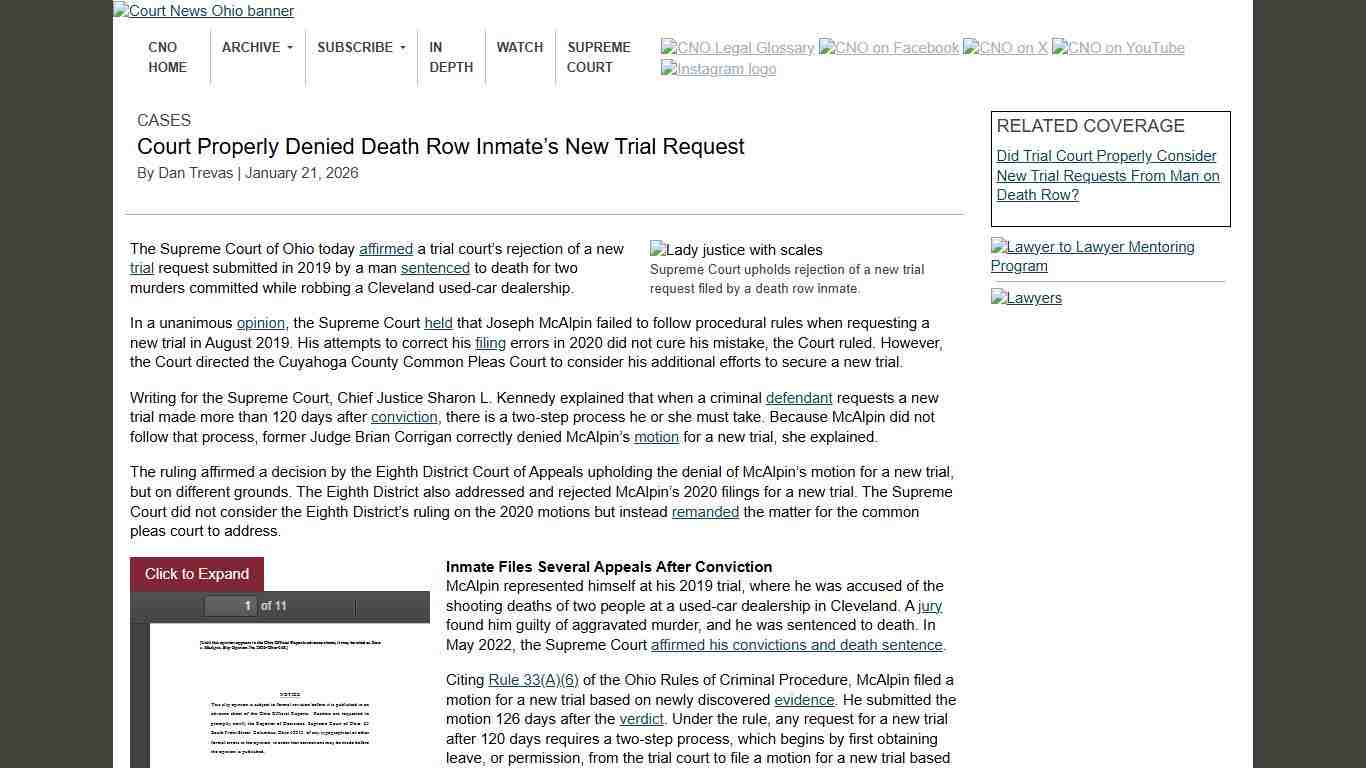This screenshot has width=1366, height=768.
Task: Follow the Rule 33(A)(6) link
Action: [533, 680]
